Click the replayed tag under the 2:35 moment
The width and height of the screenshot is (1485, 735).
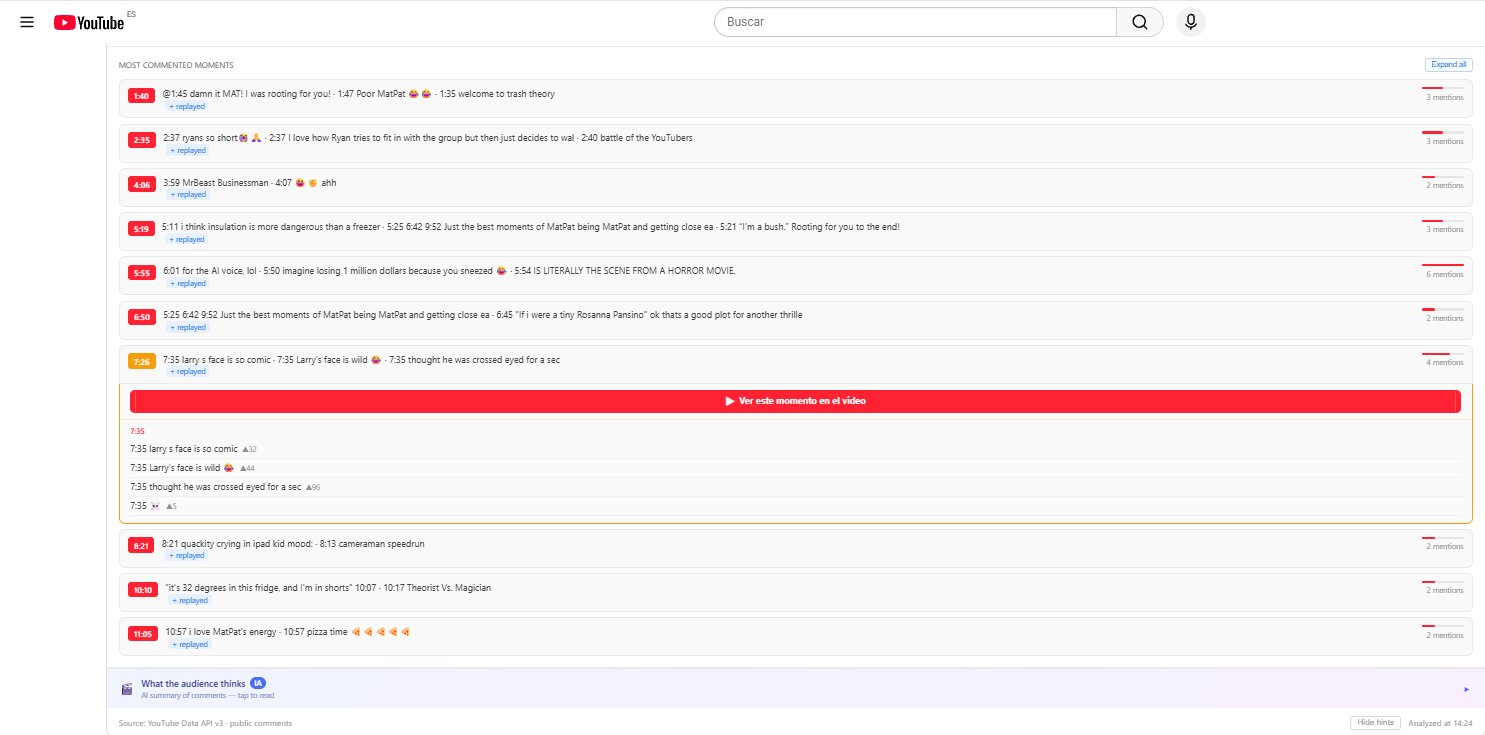click(186, 150)
